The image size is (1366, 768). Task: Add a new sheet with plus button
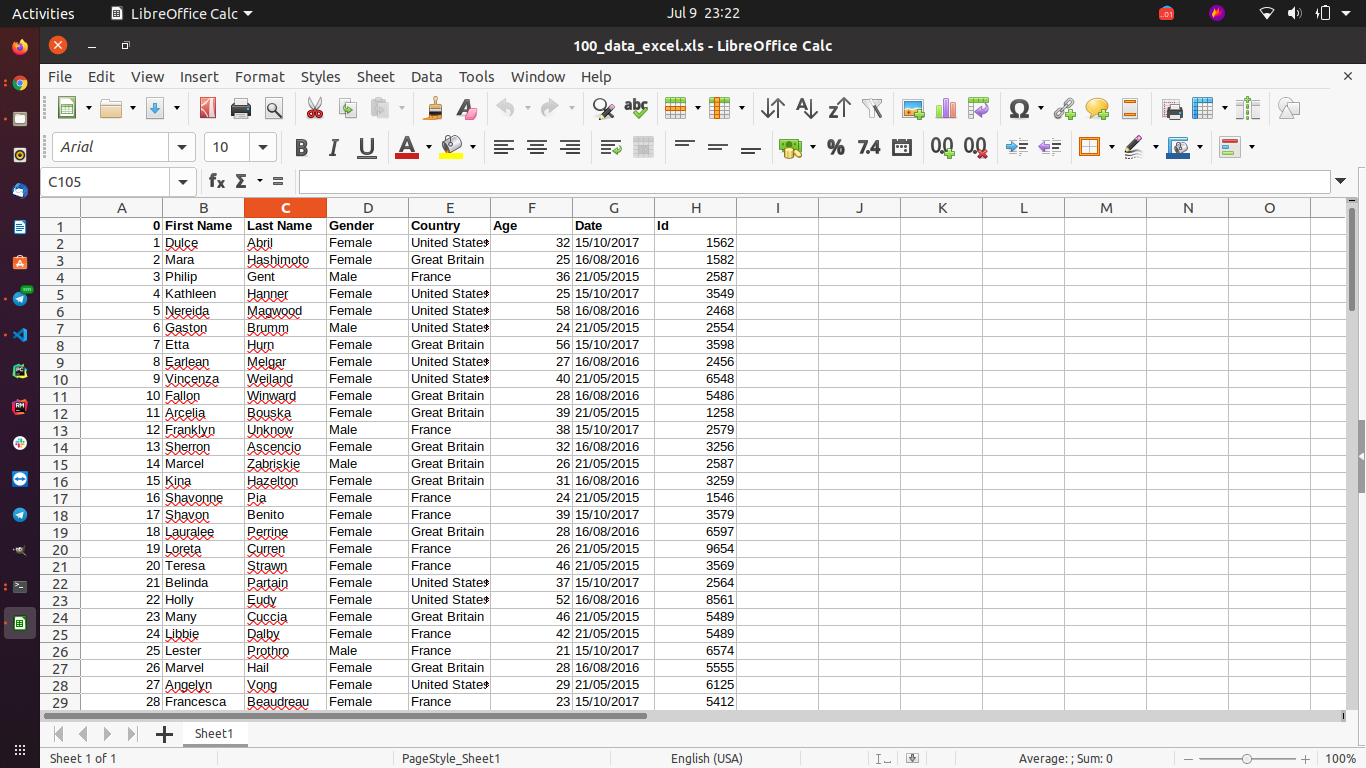[164, 734]
